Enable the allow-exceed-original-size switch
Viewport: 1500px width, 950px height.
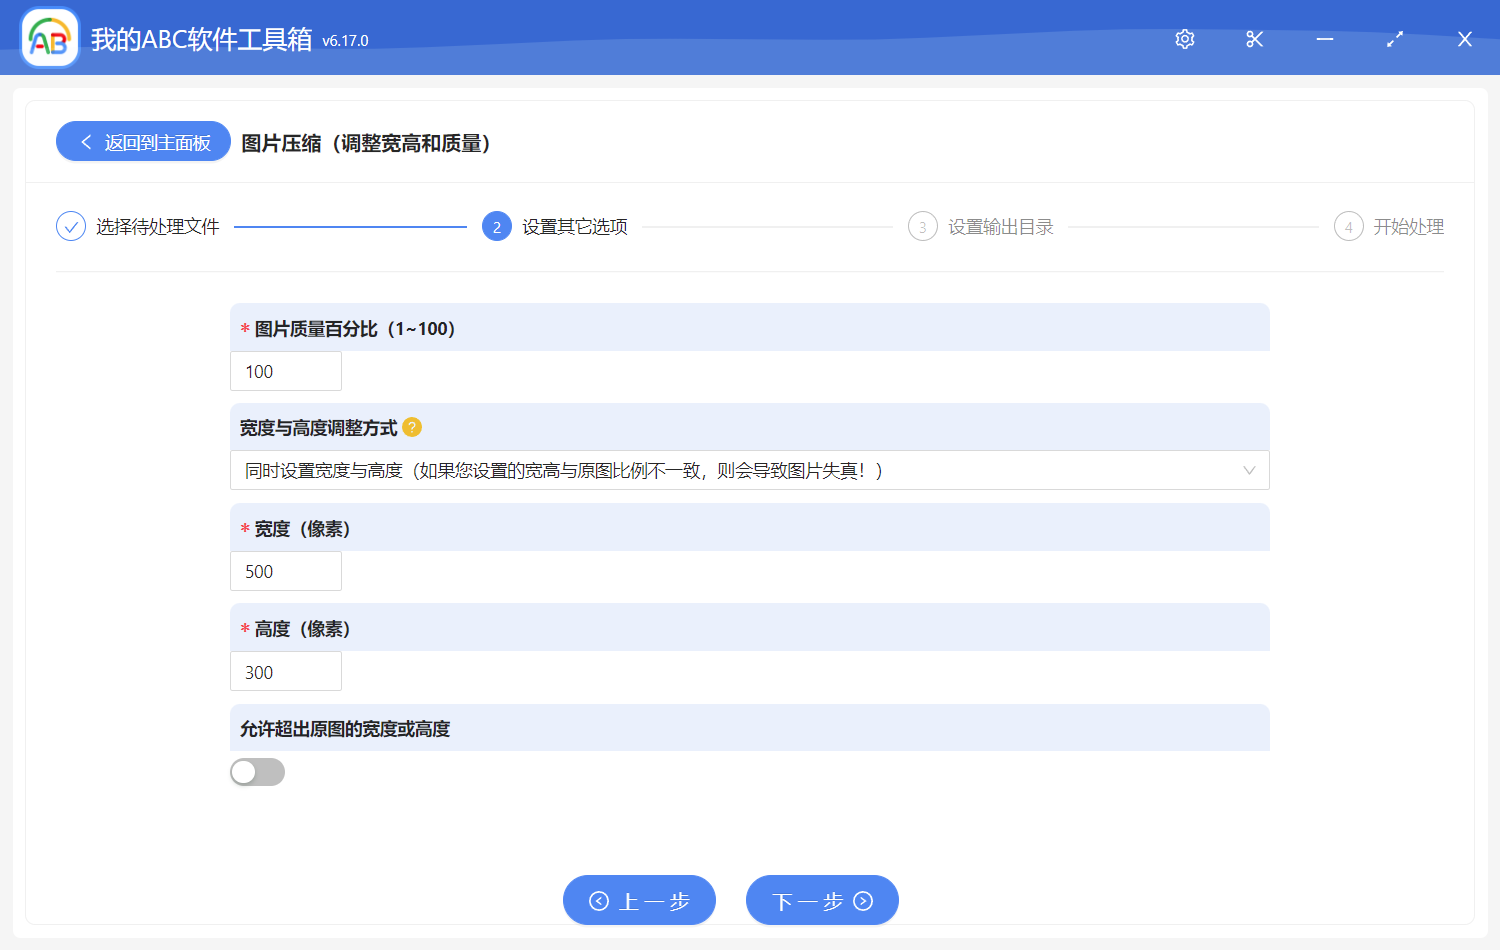[x=257, y=772]
